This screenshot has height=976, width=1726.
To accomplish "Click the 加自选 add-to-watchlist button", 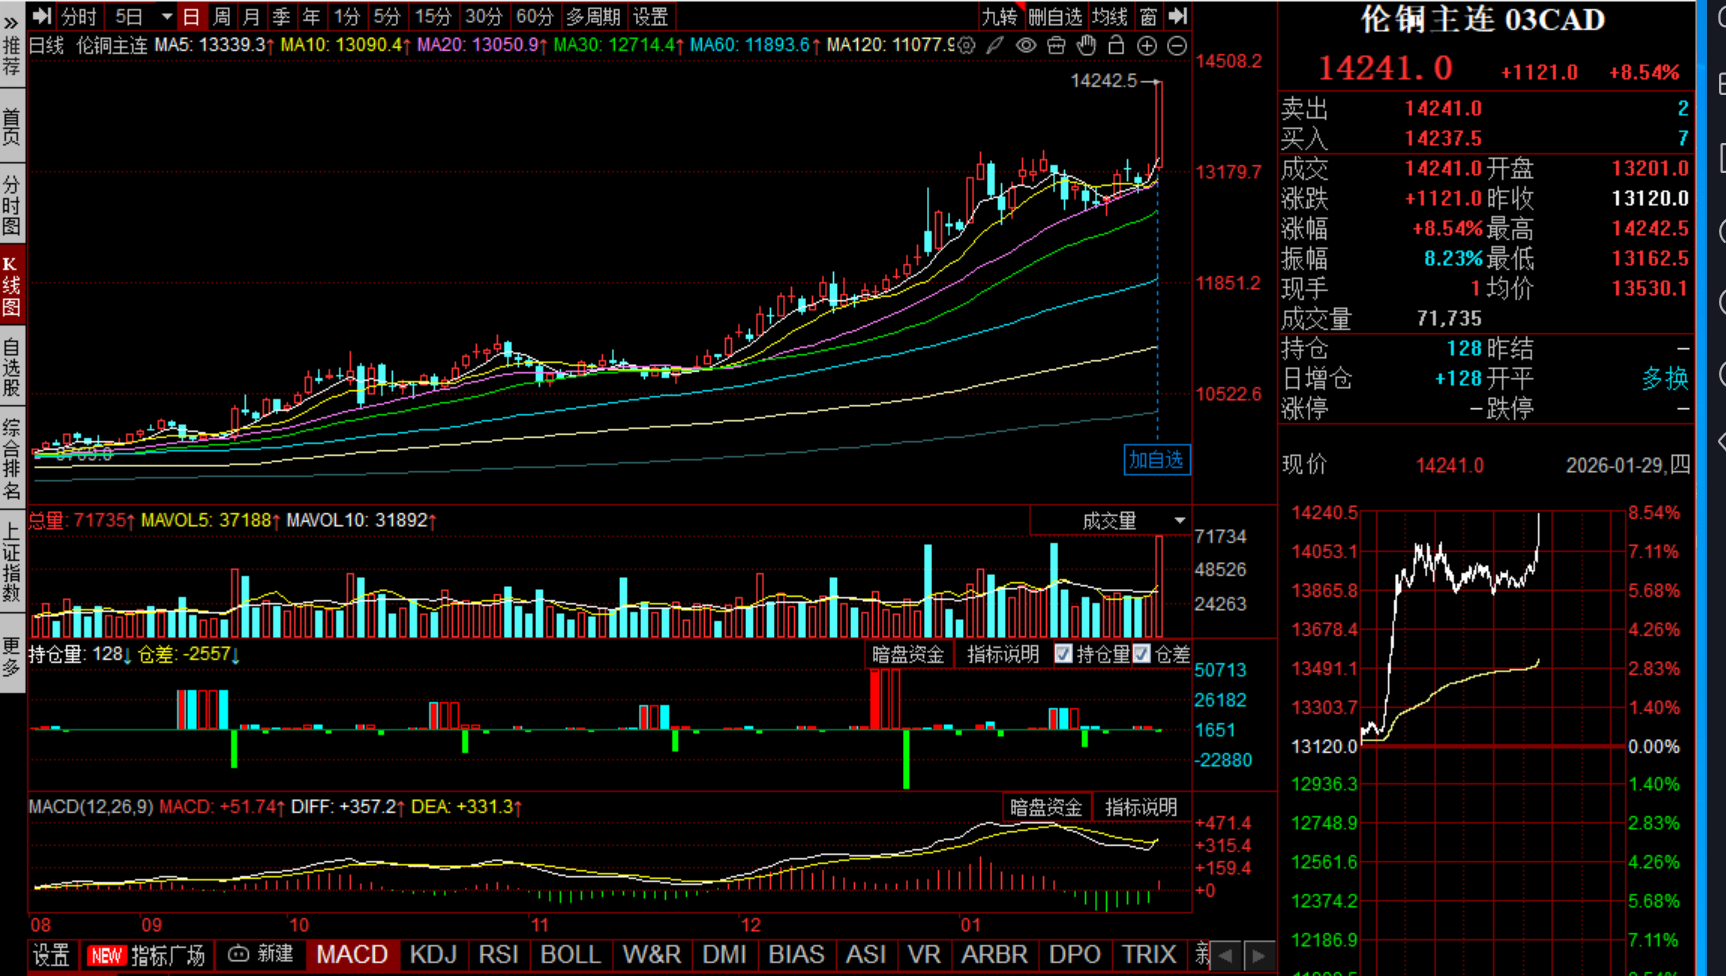I will 1157,460.
